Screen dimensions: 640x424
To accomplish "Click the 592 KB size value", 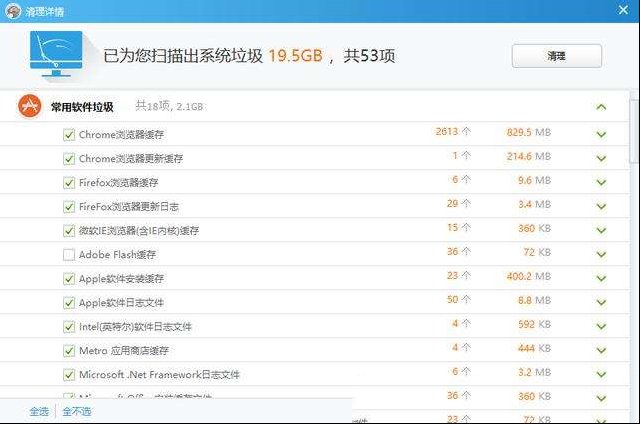I will [534, 324].
